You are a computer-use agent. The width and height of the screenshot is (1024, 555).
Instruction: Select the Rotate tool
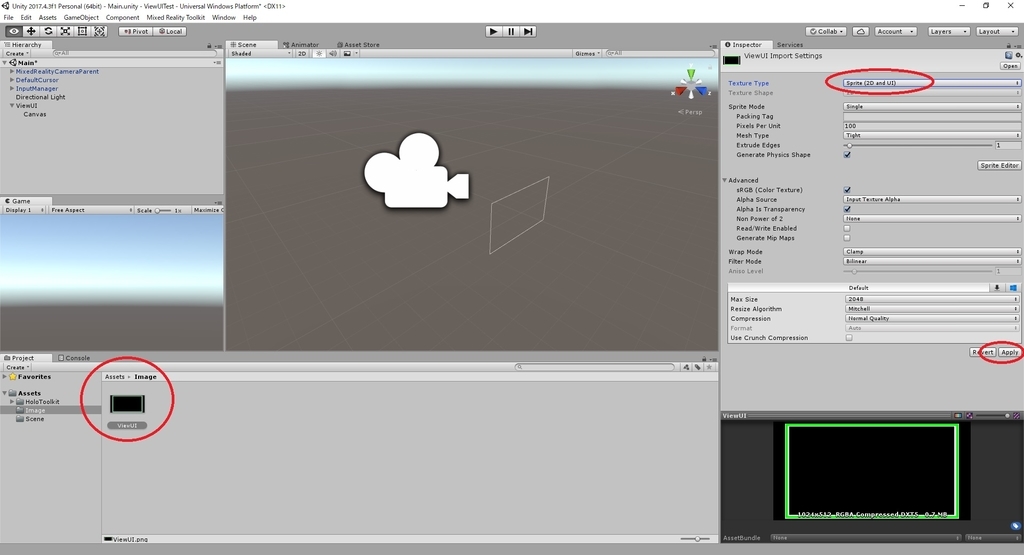(x=48, y=31)
